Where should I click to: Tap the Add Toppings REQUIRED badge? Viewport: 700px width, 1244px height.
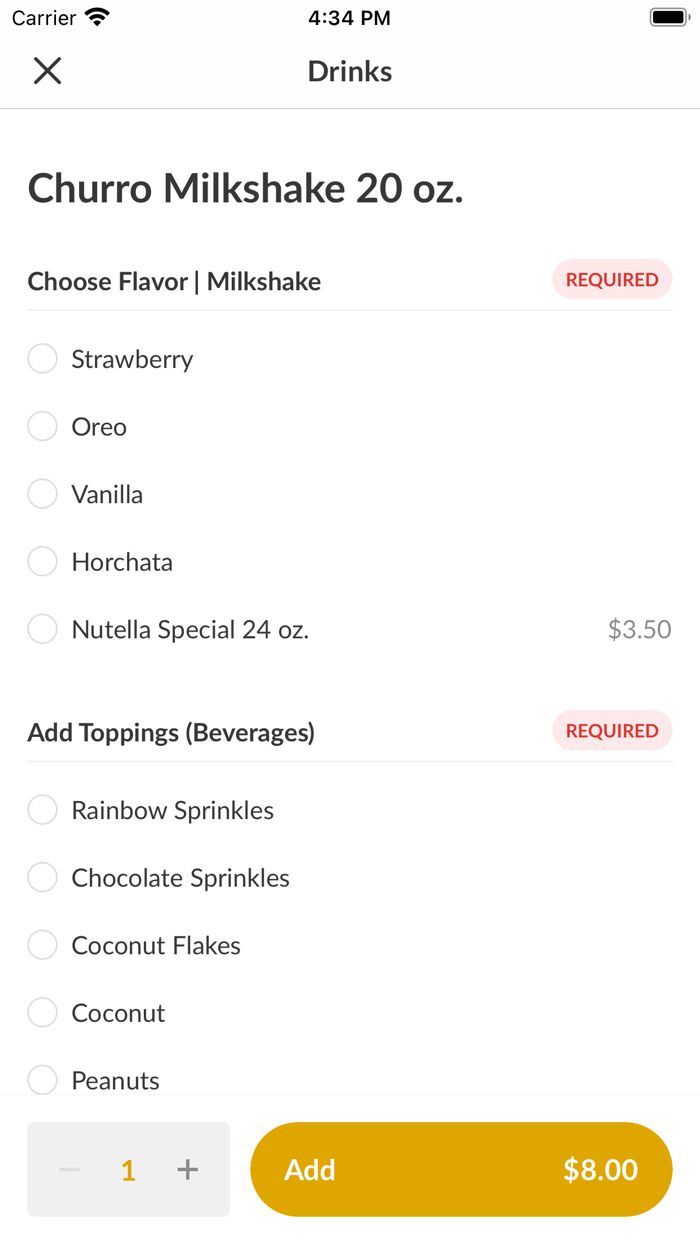pos(612,731)
